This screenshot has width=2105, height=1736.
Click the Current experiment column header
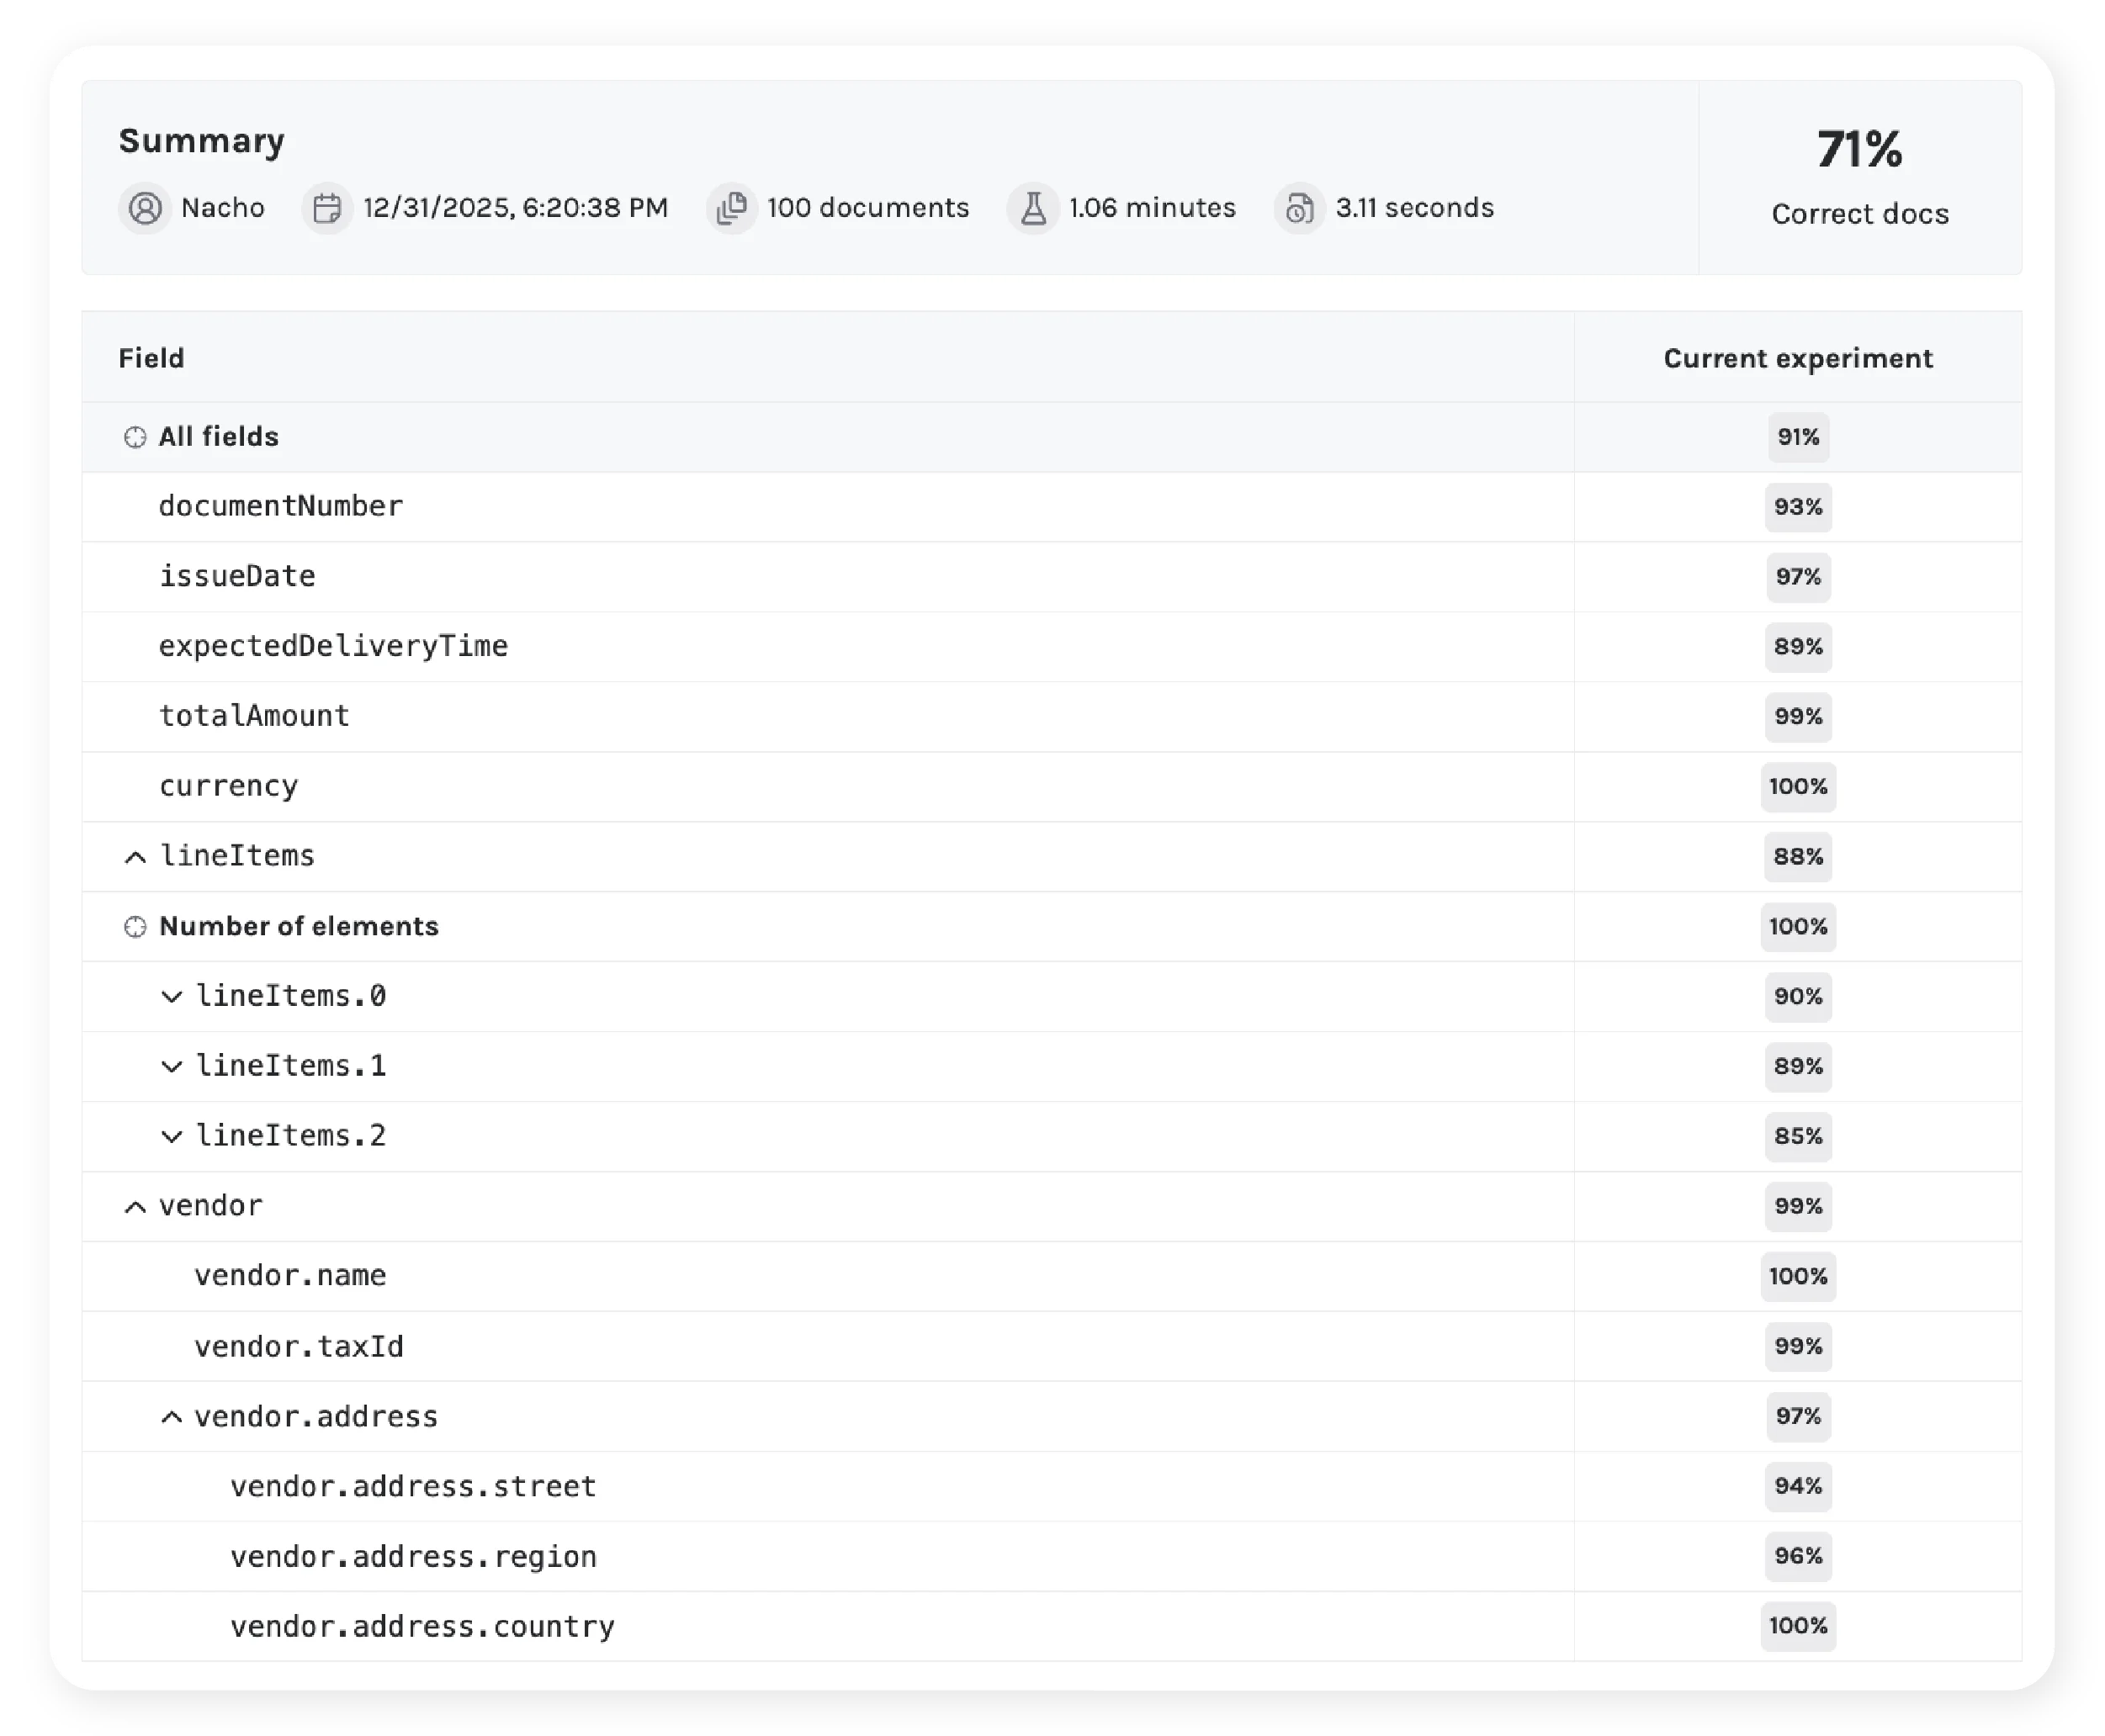coord(1798,358)
